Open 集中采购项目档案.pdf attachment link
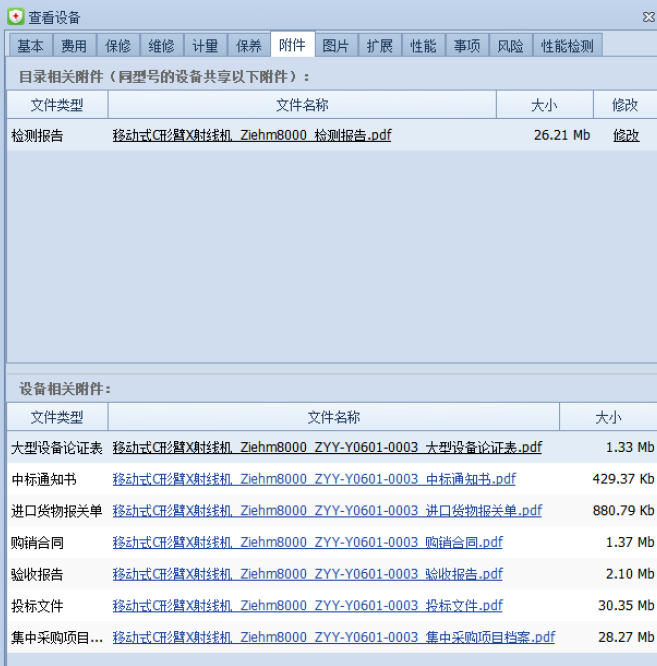Screen dimensions: 657x666 pyautogui.click(x=334, y=638)
